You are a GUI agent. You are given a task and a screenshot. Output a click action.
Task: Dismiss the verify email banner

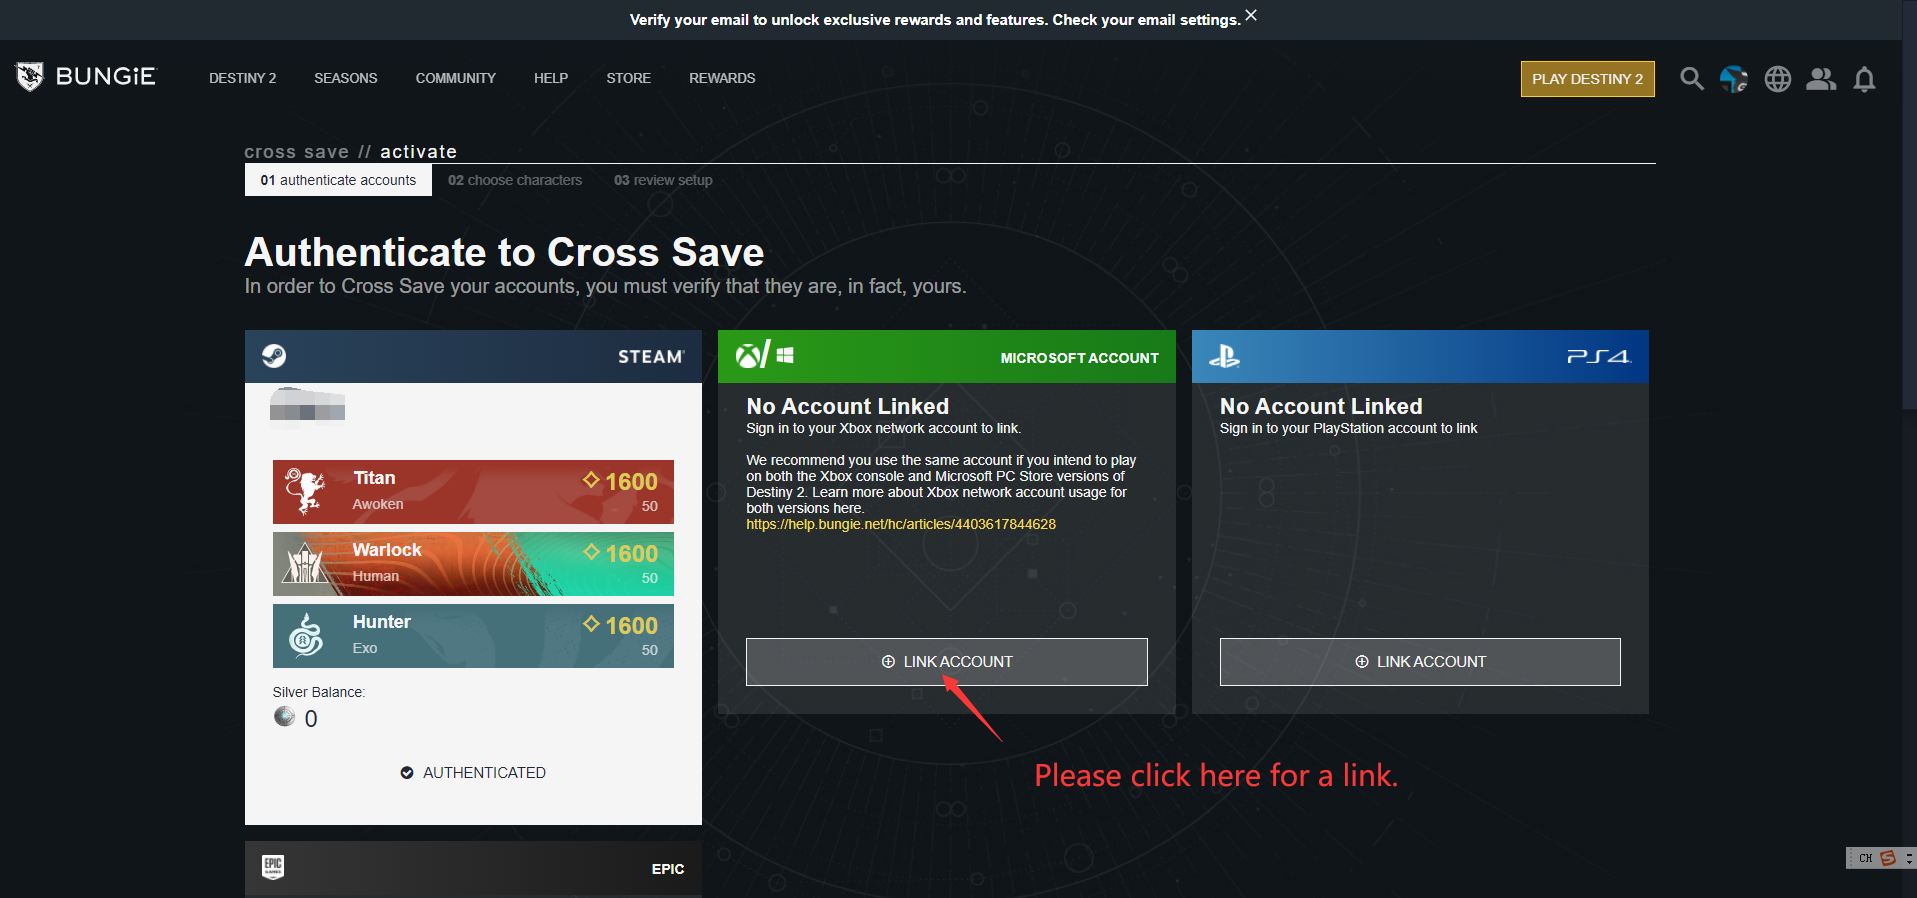pos(1251,16)
